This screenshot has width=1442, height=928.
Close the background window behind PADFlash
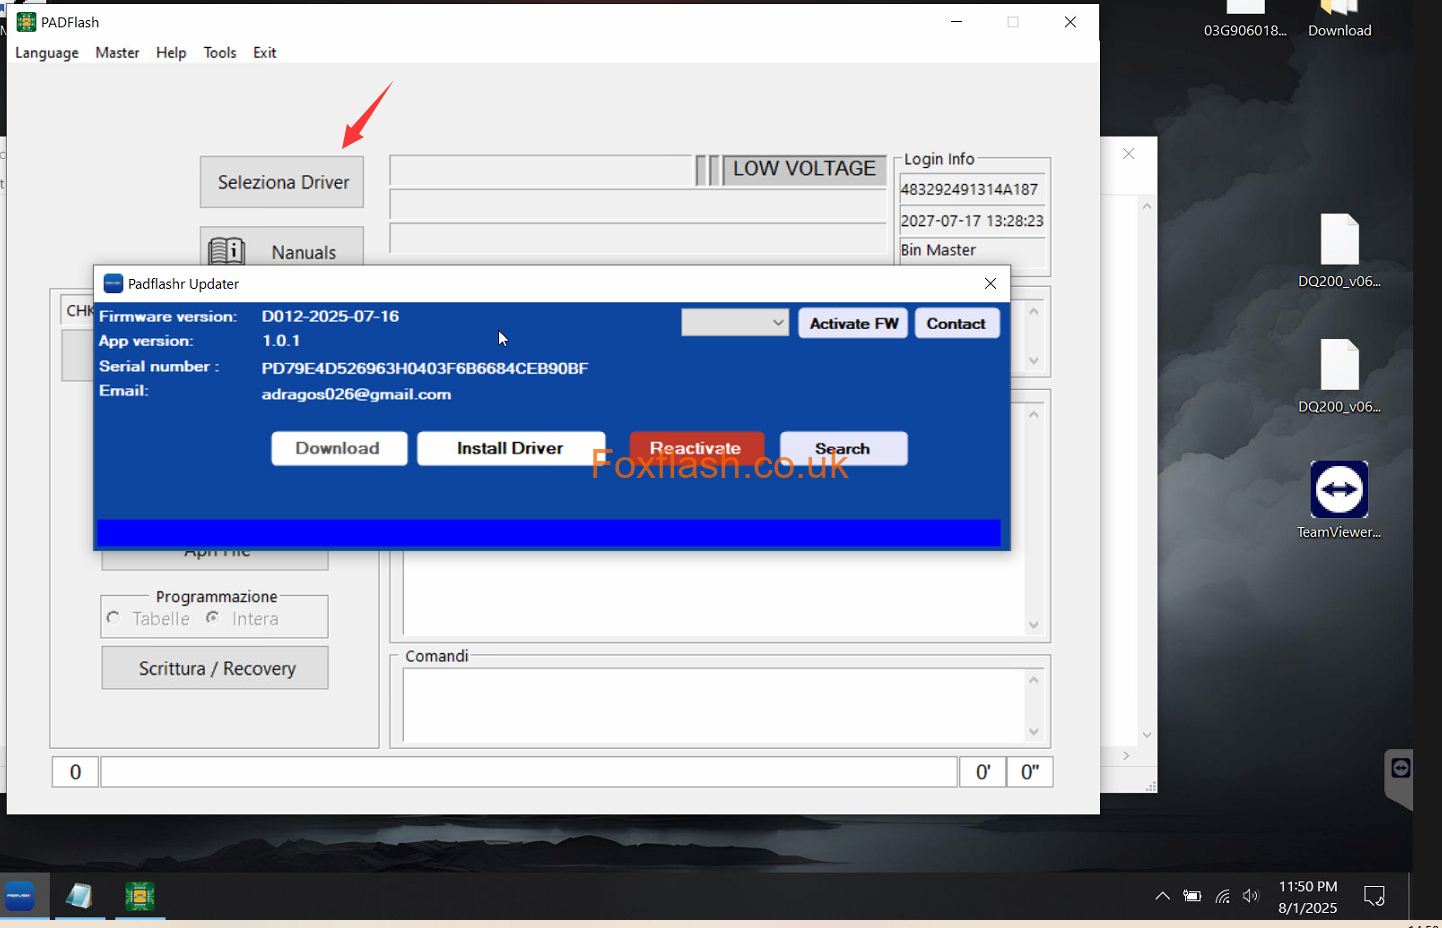tap(1128, 154)
